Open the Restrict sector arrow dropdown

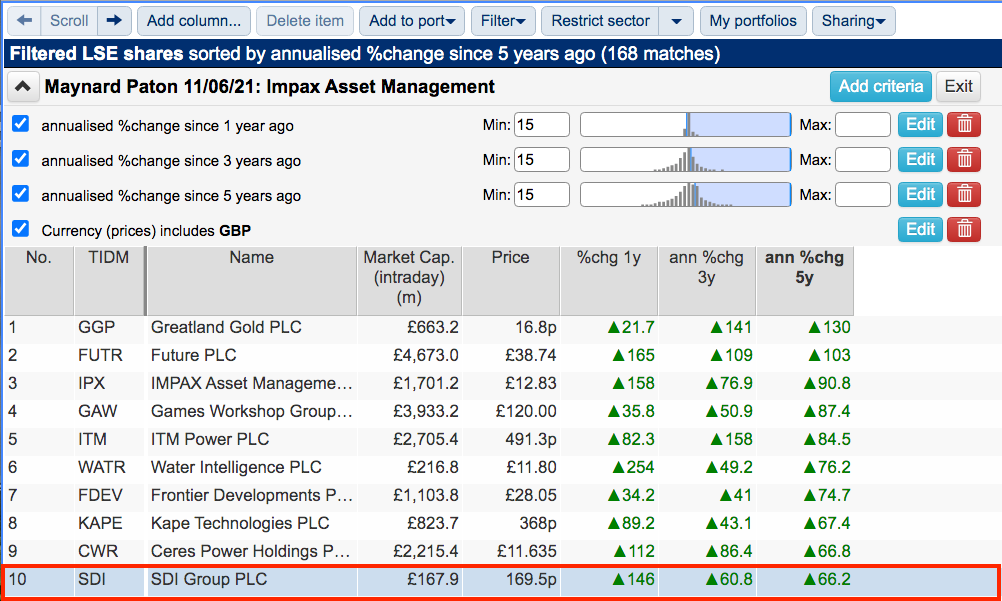[676, 21]
